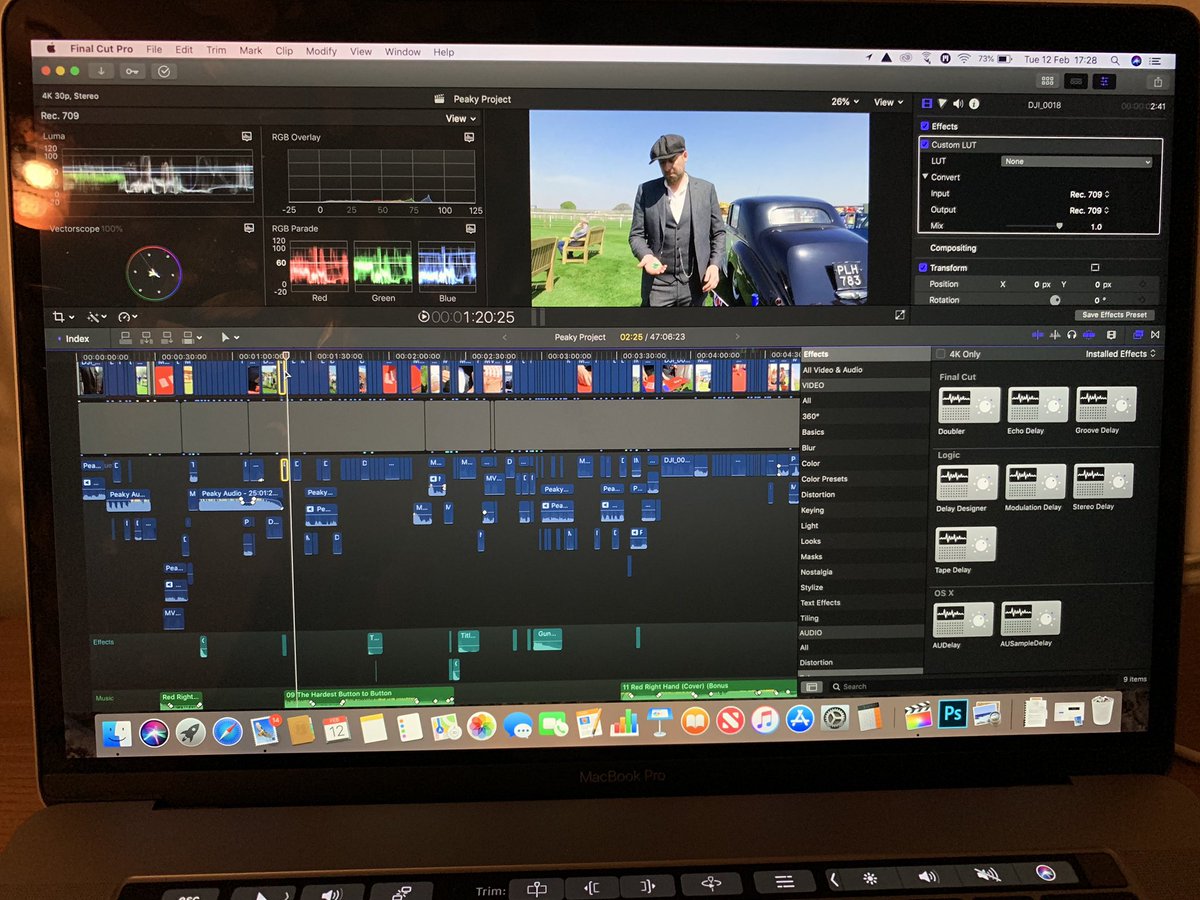1200x900 pixels.
Task: Open the keyword editor key icon
Action: (132, 71)
